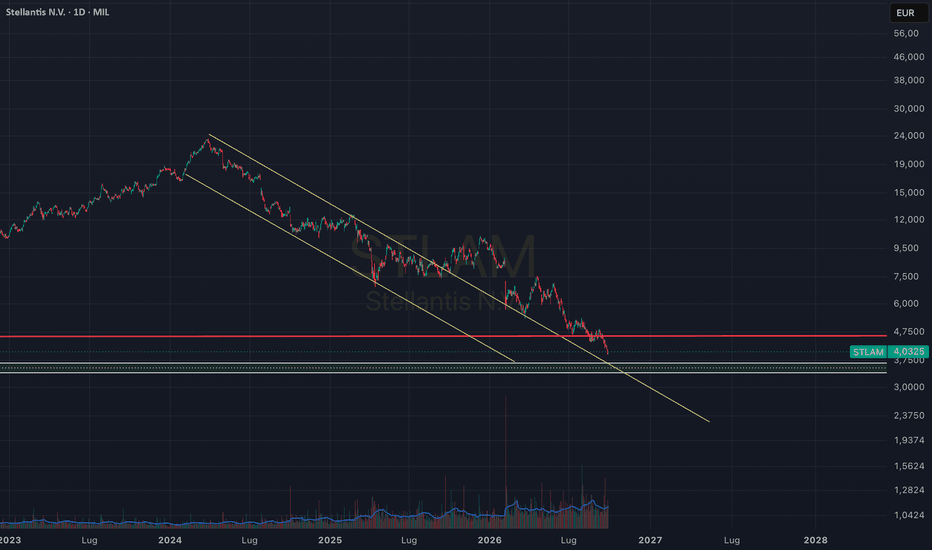The image size is (932, 550).
Task: Click the 7,500 price axis label
Action: [906, 276]
